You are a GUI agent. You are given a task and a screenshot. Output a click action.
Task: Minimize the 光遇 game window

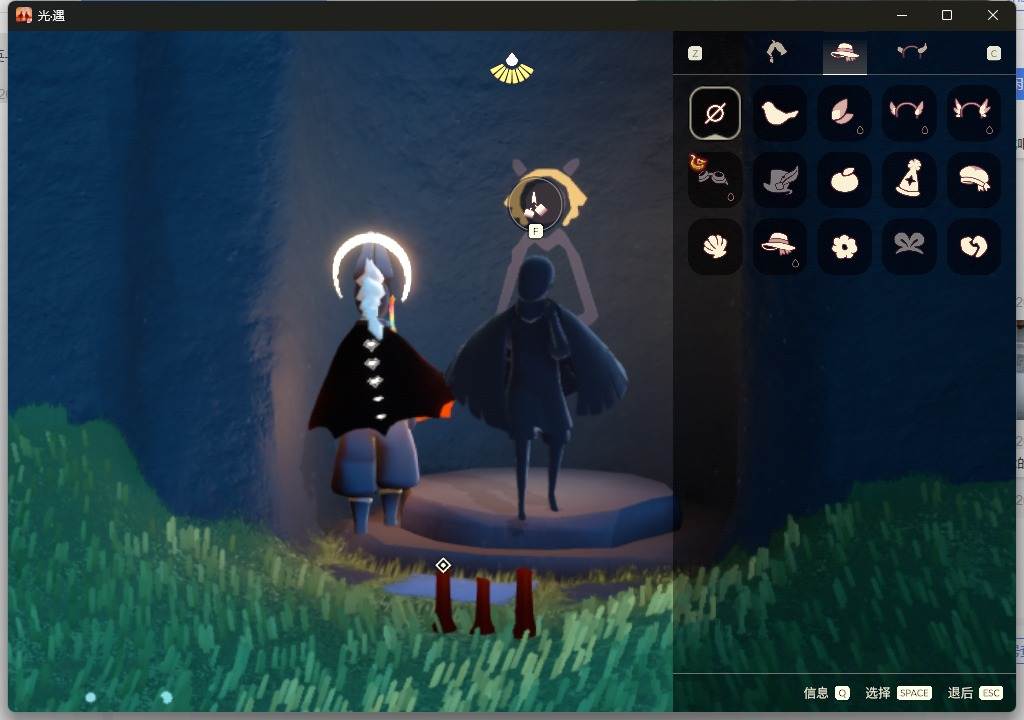pos(902,15)
